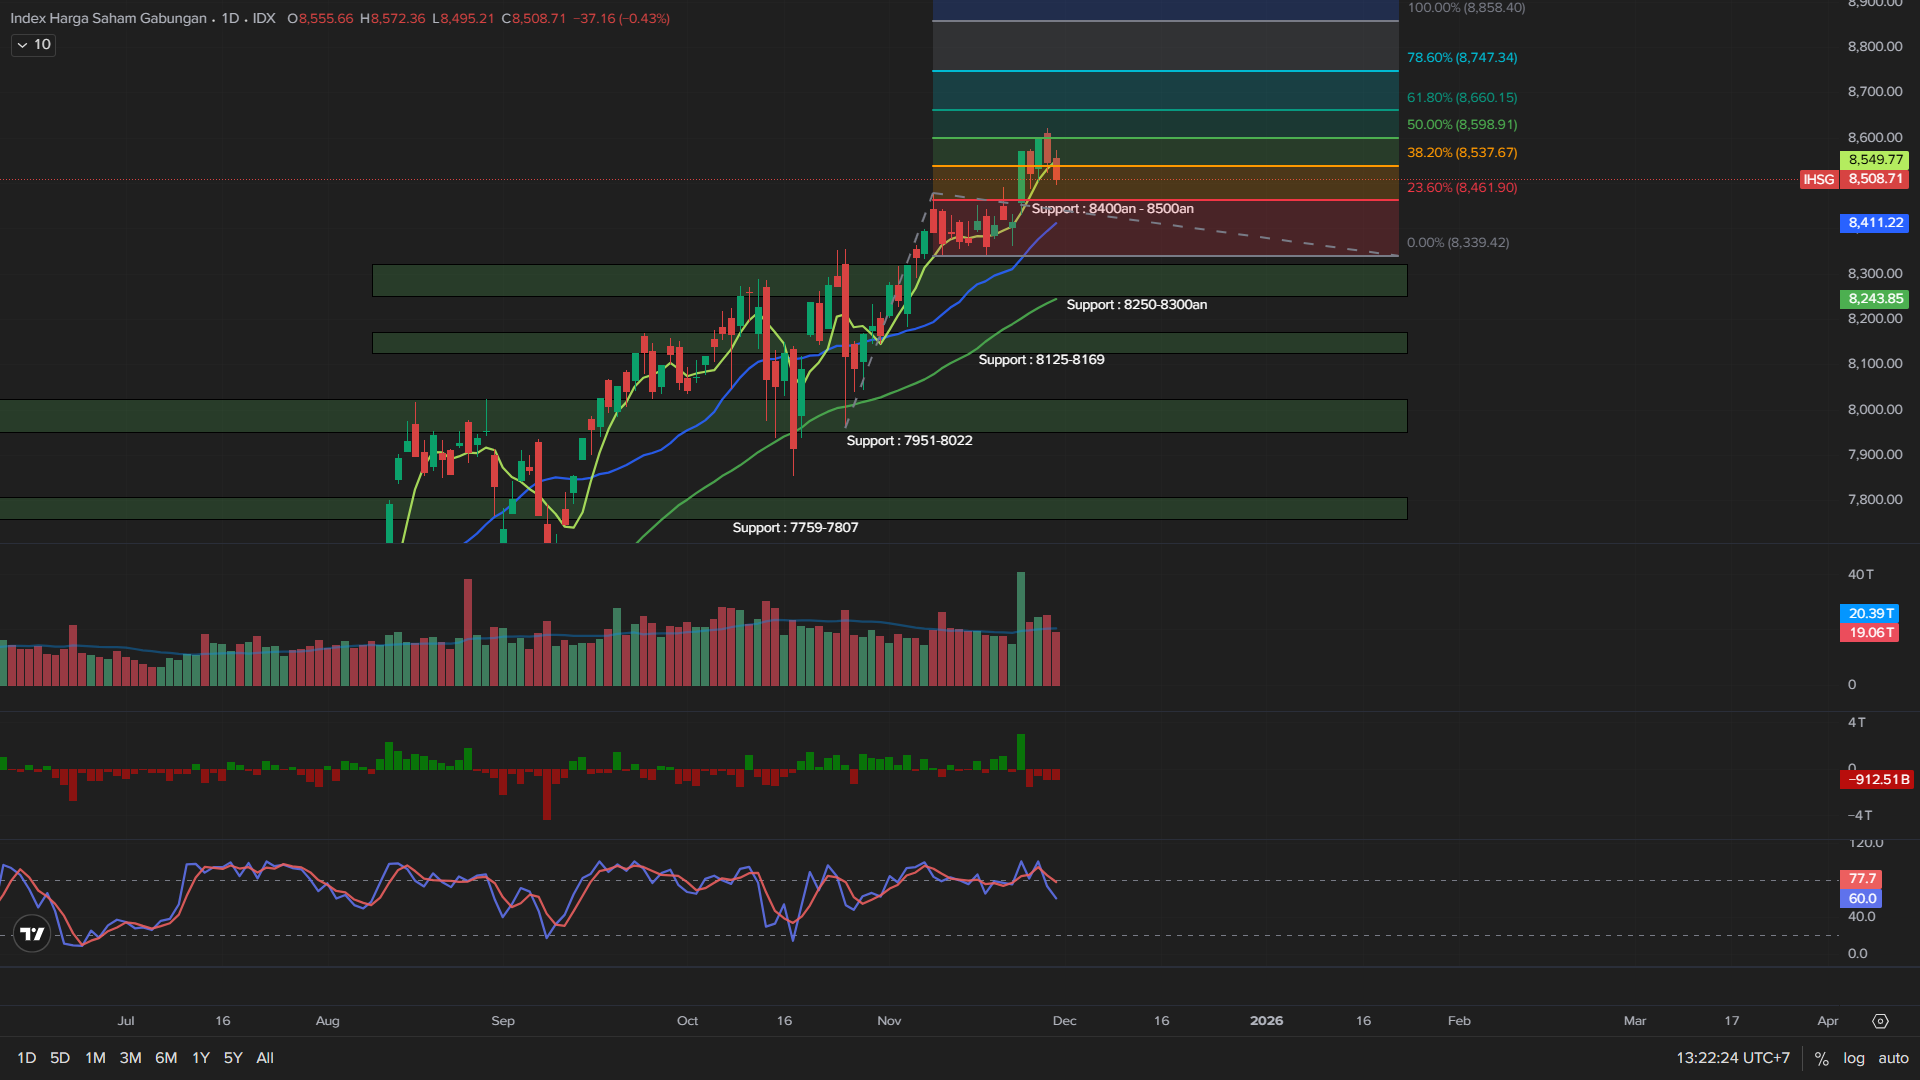Click the 77.7 stochastic value tag
1920x1080 pixels.
pos(1861,879)
